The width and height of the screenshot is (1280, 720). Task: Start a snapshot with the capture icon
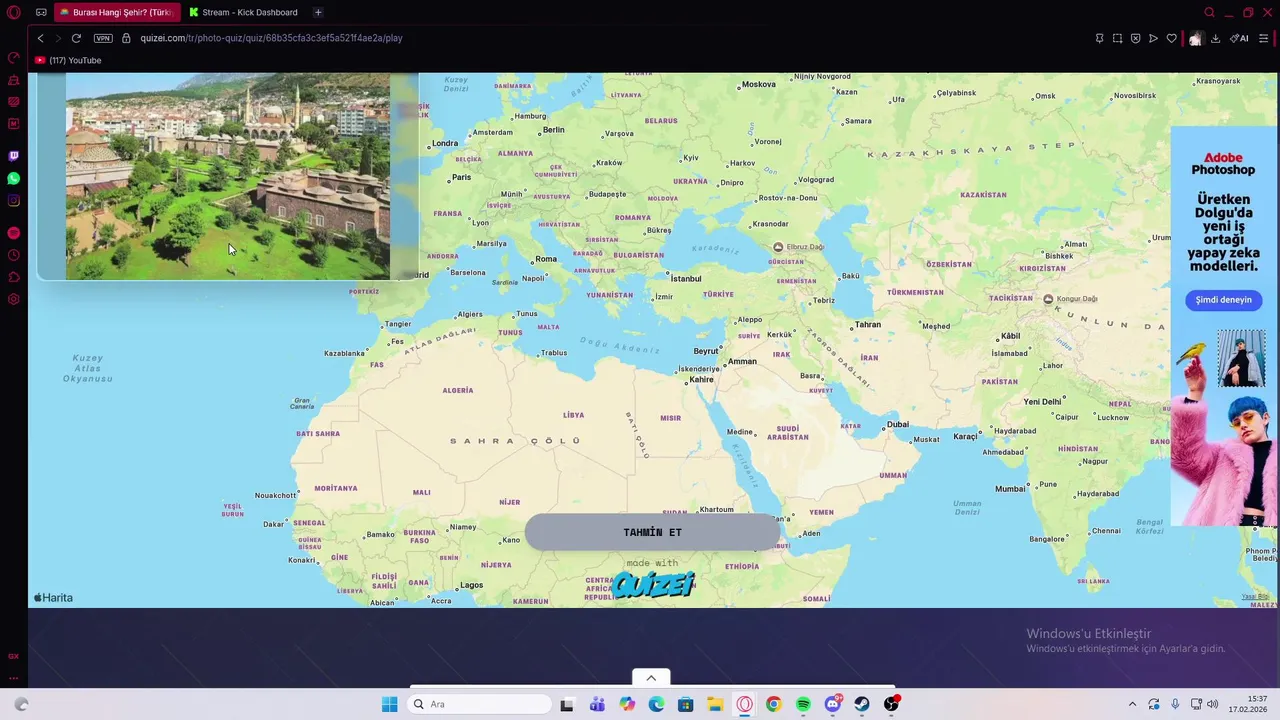coord(1117,38)
